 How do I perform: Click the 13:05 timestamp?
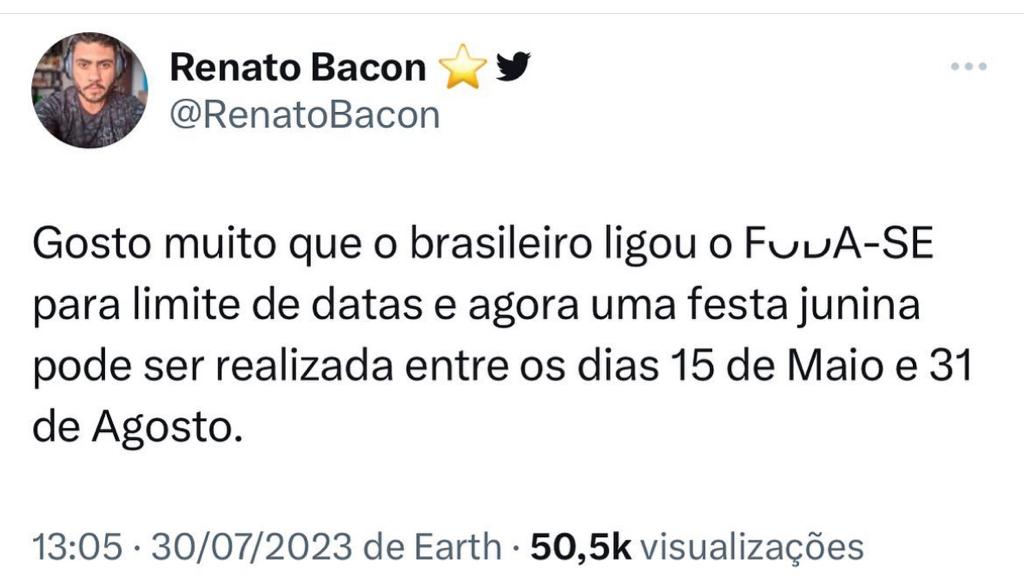click(78, 547)
